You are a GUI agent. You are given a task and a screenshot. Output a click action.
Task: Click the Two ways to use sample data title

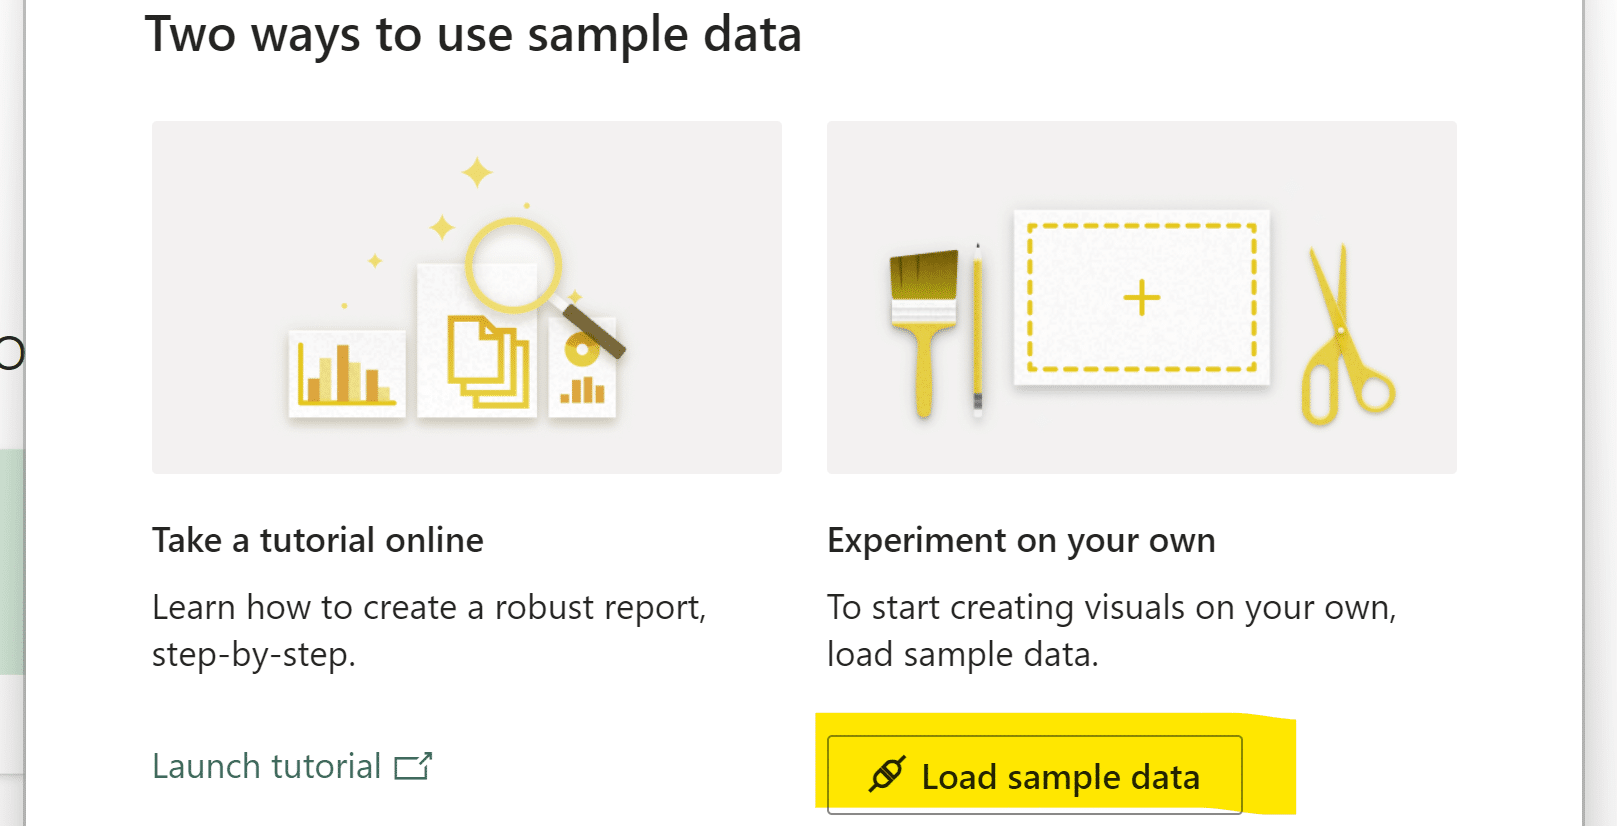point(473,35)
